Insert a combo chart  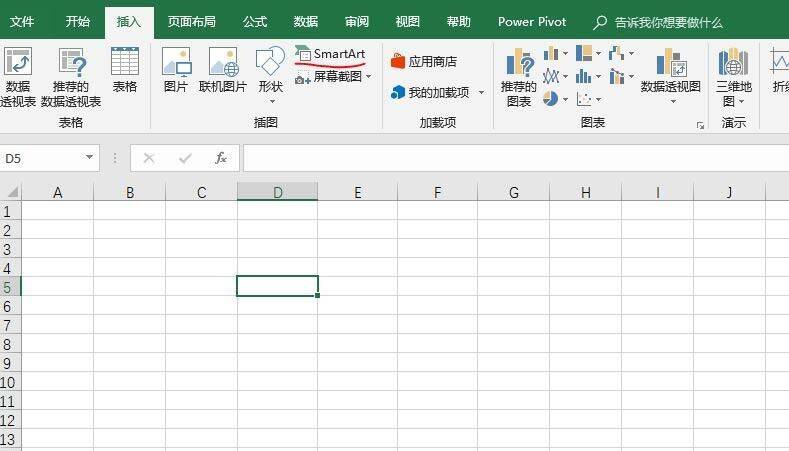616,77
